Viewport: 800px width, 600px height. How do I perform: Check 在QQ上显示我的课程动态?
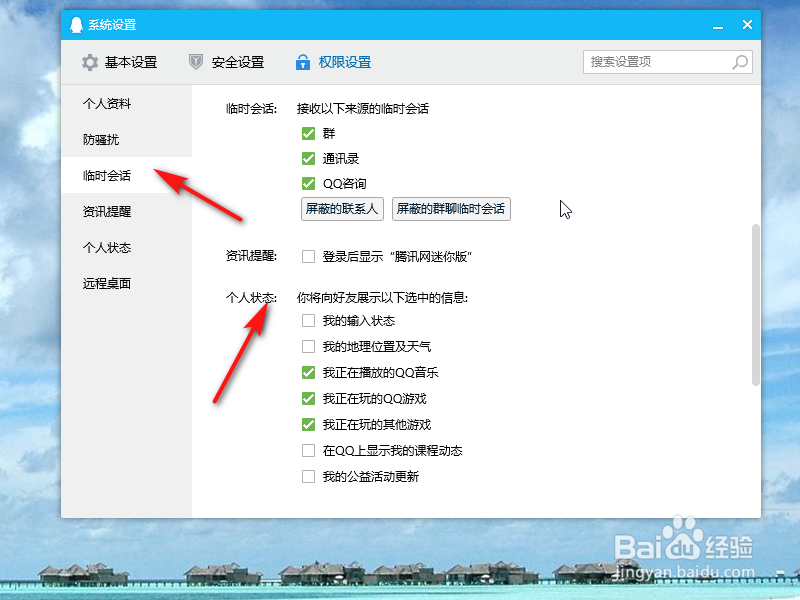(x=308, y=451)
